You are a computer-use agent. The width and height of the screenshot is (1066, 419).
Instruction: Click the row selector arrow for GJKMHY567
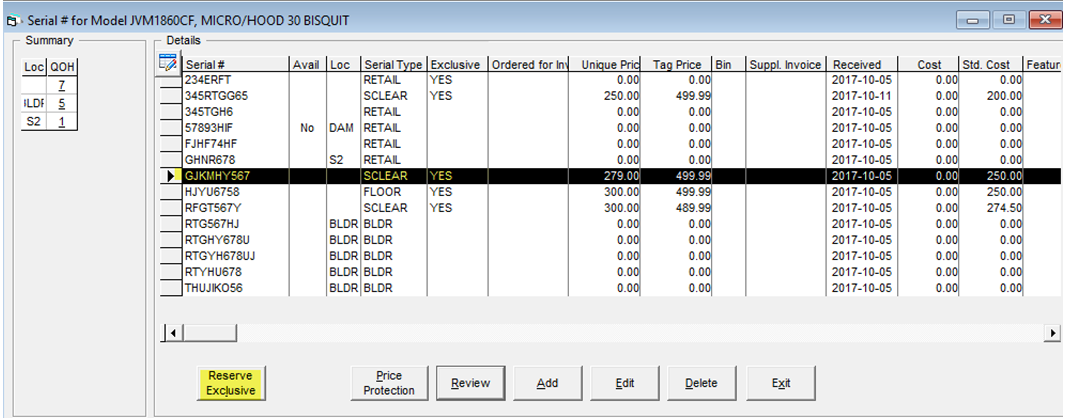click(x=170, y=175)
